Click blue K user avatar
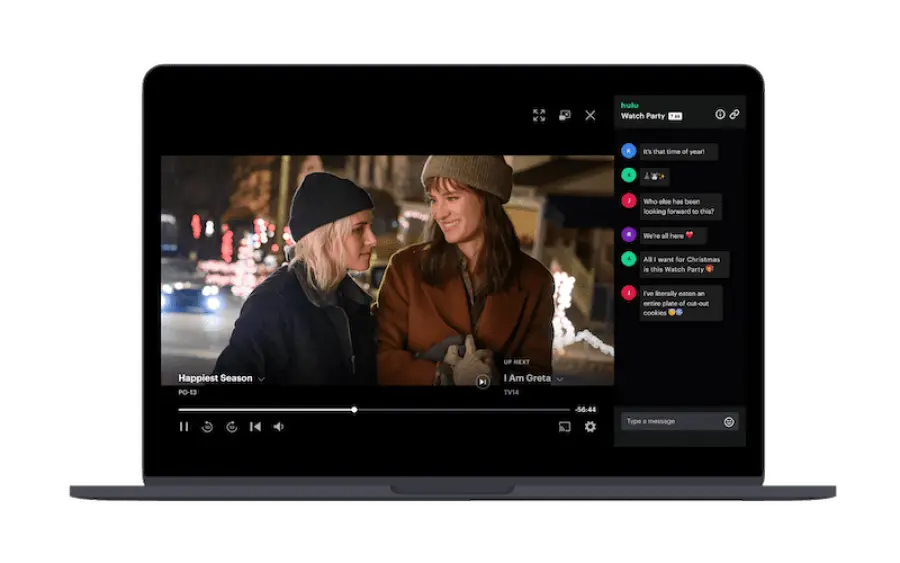The image size is (900, 563). pos(629,151)
